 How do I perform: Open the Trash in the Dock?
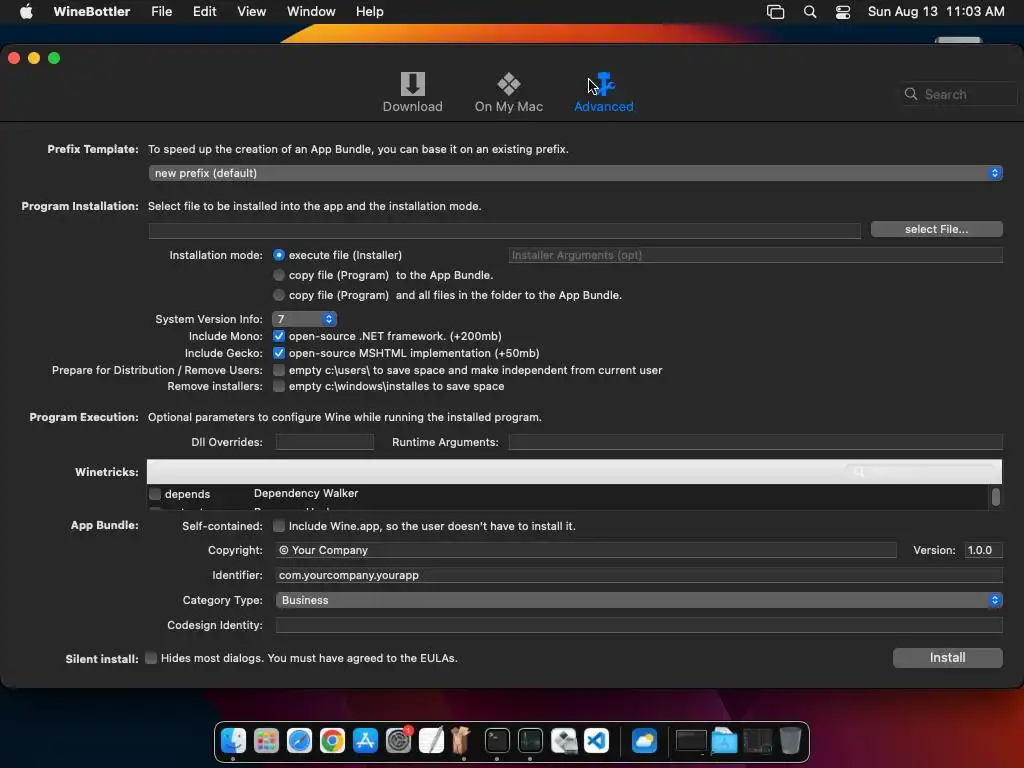pyautogui.click(x=790, y=741)
